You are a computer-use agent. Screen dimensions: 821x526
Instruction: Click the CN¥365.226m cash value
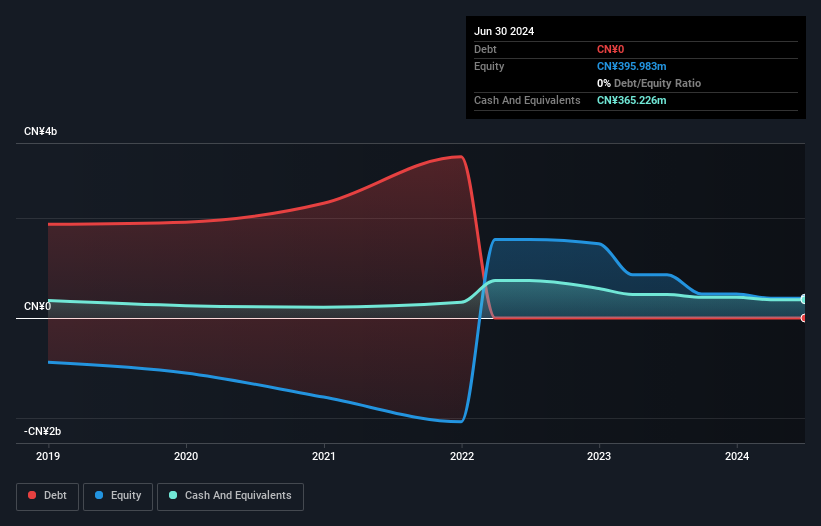(x=631, y=100)
